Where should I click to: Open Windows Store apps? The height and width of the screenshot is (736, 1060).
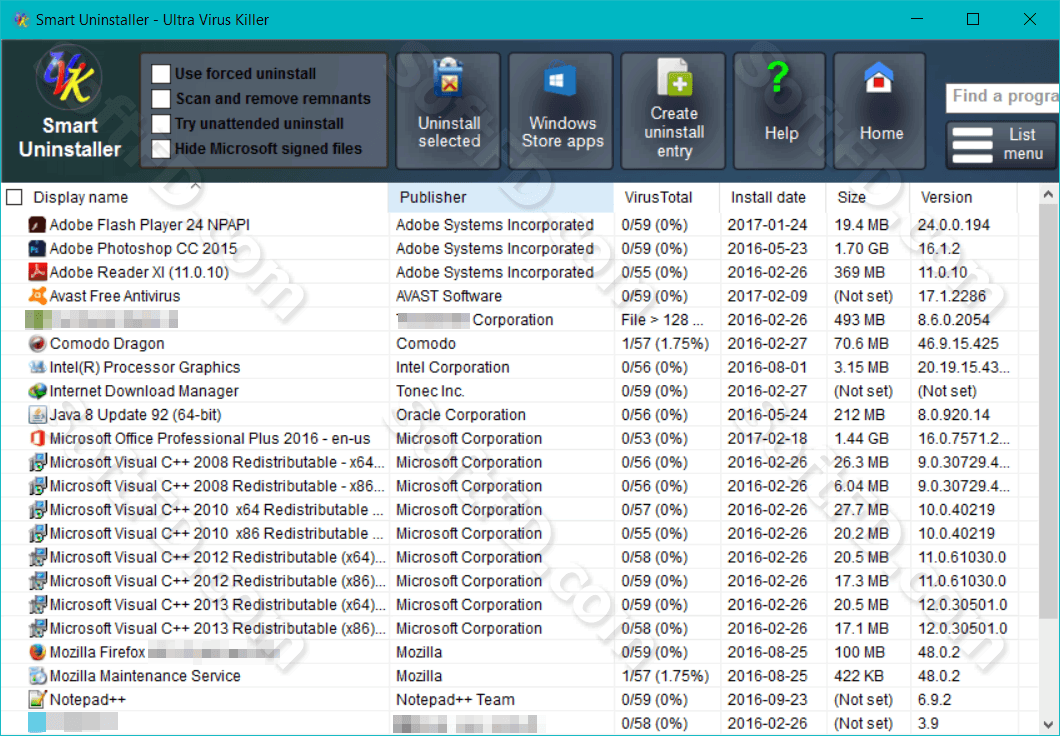tap(561, 111)
